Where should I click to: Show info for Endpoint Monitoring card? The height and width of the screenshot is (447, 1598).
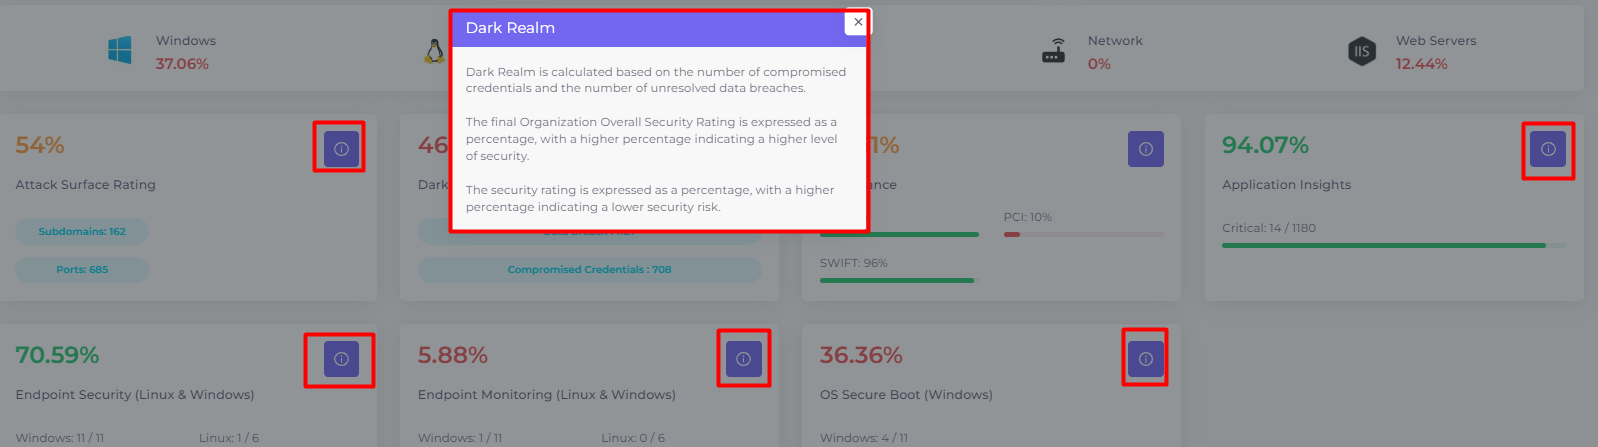click(743, 359)
